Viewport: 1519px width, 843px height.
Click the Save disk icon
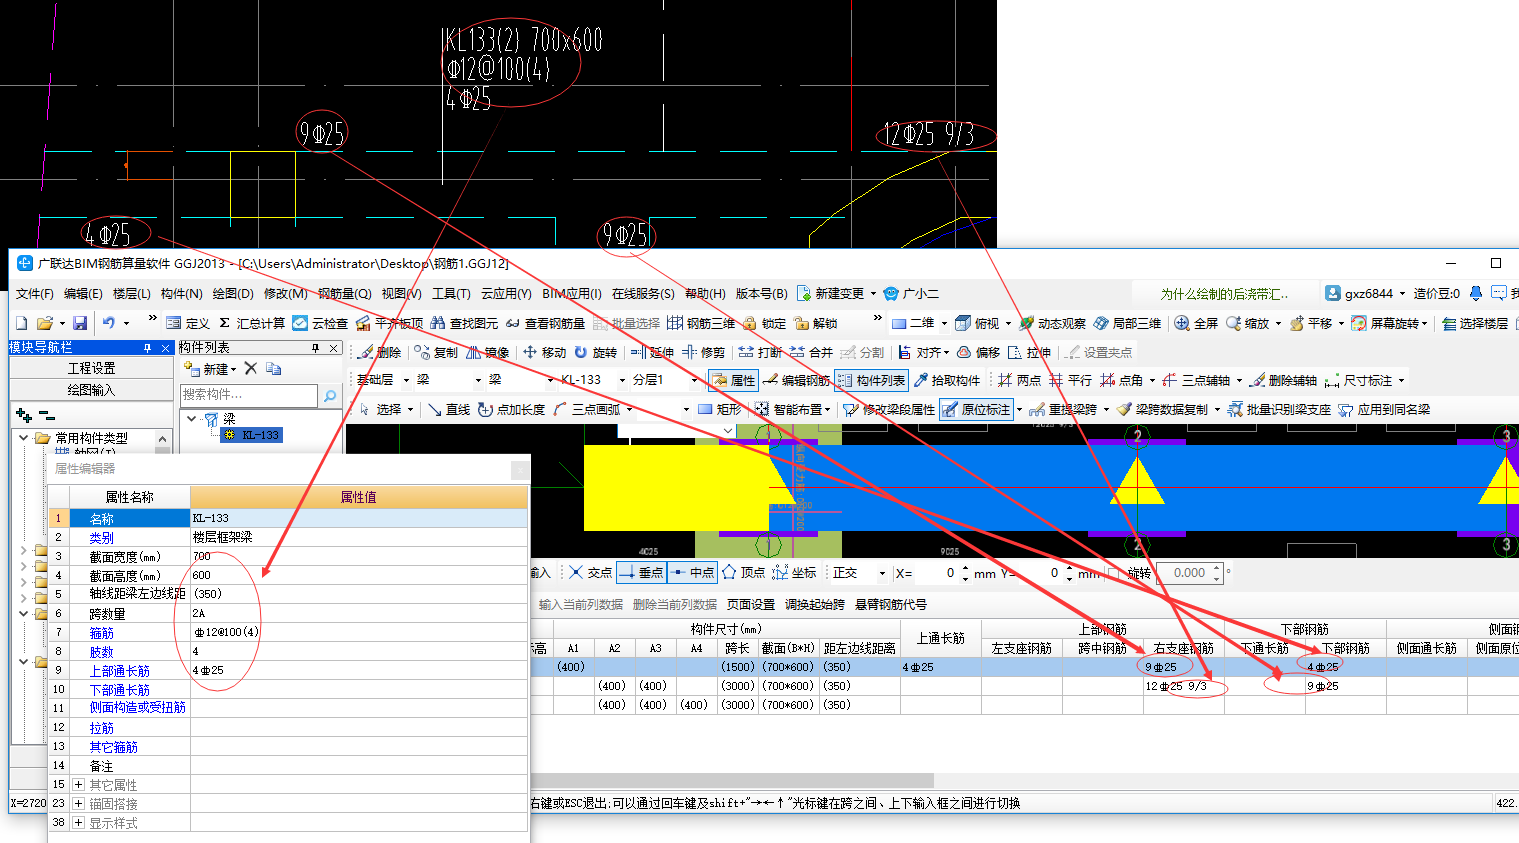(80, 323)
